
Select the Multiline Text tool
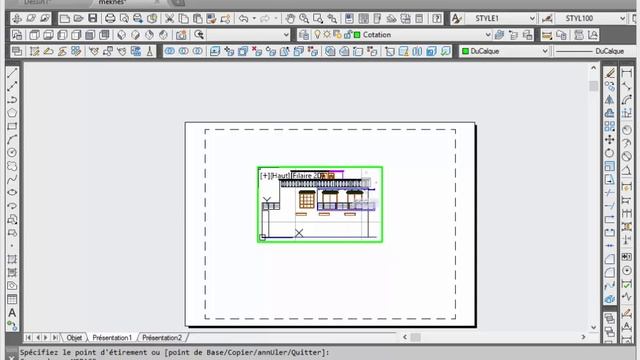(12, 313)
